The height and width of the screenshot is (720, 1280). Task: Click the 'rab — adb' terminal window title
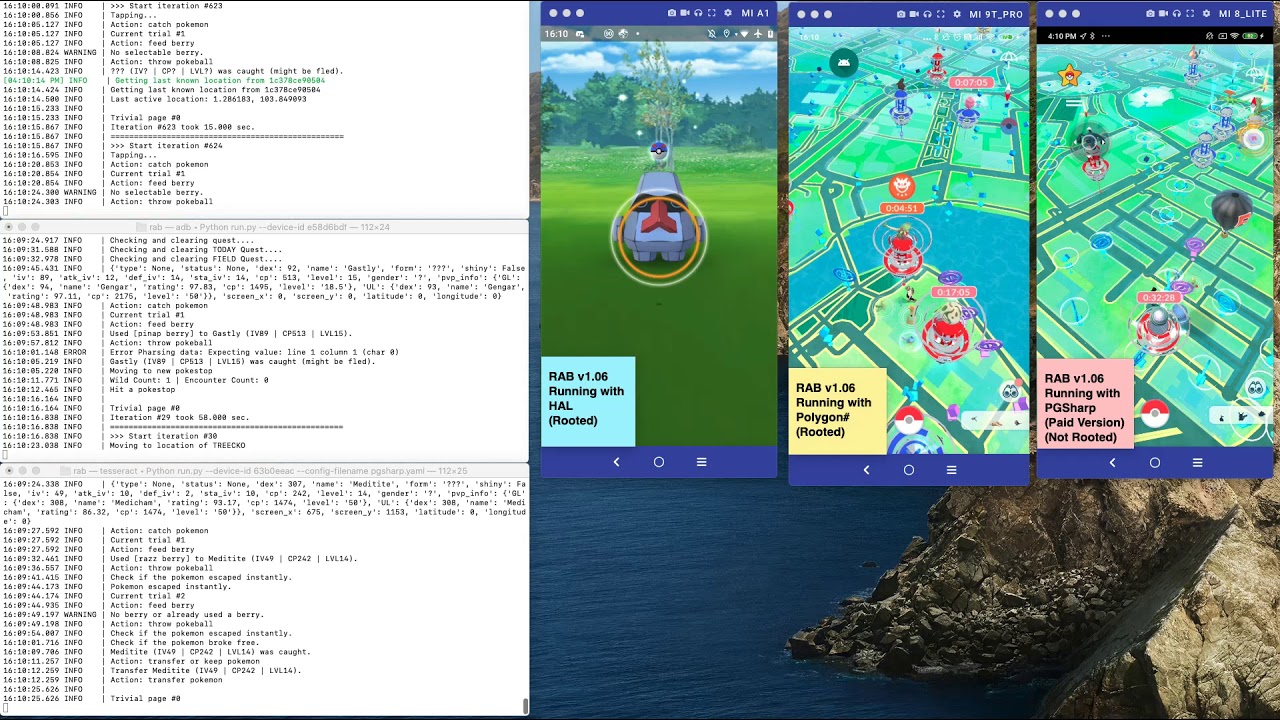click(269, 227)
